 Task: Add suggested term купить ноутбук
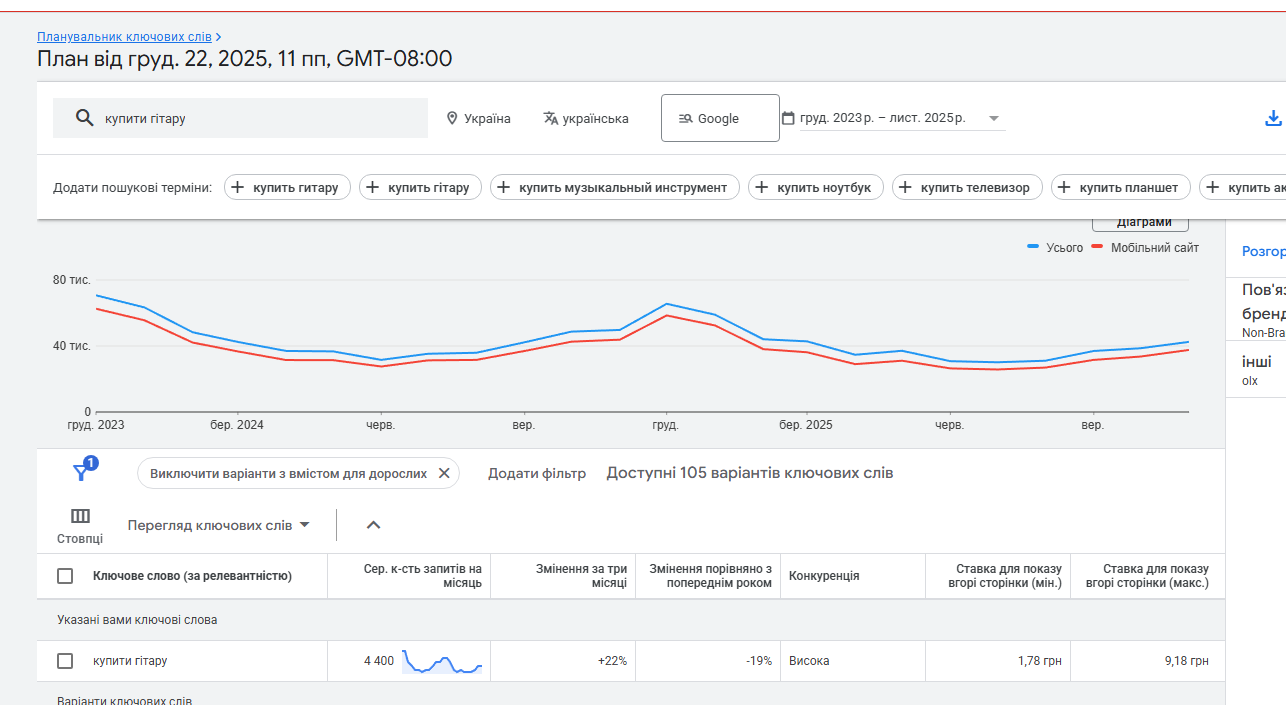763,187
